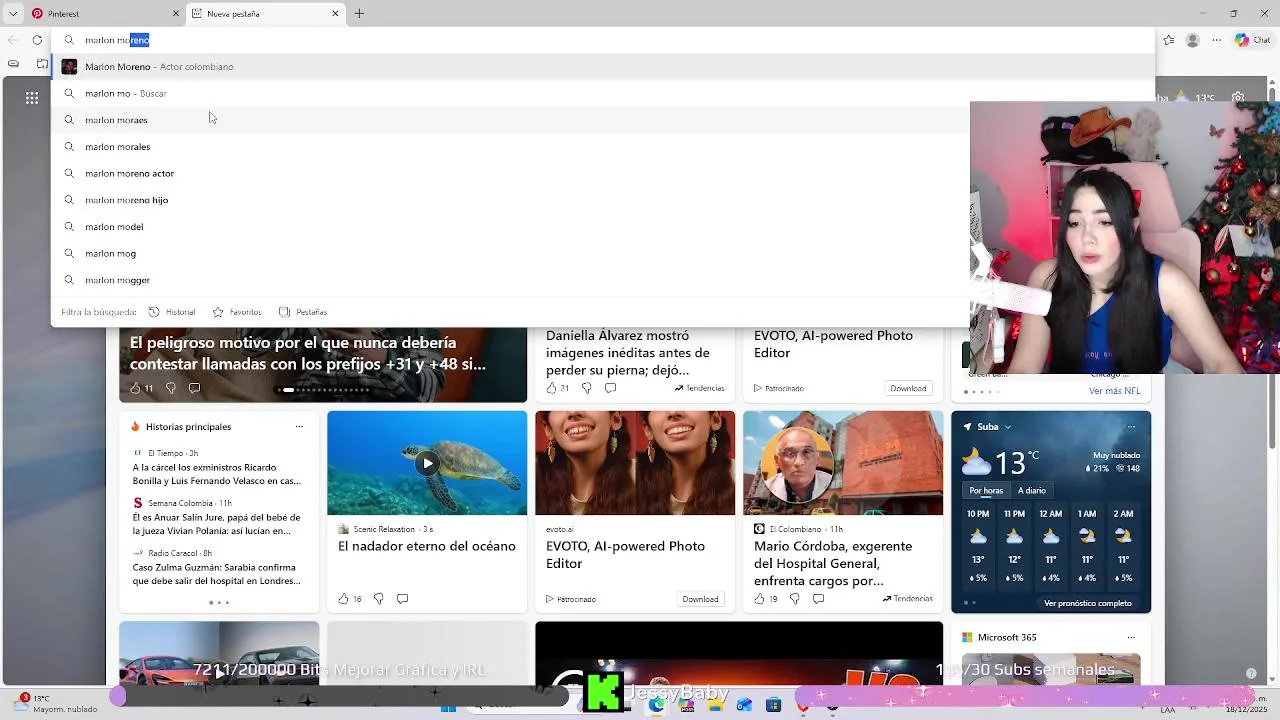The height and width of the screenshot is (720, 1280).
Task: Choose the marlon morales suggestion
Action: (511, 147)
